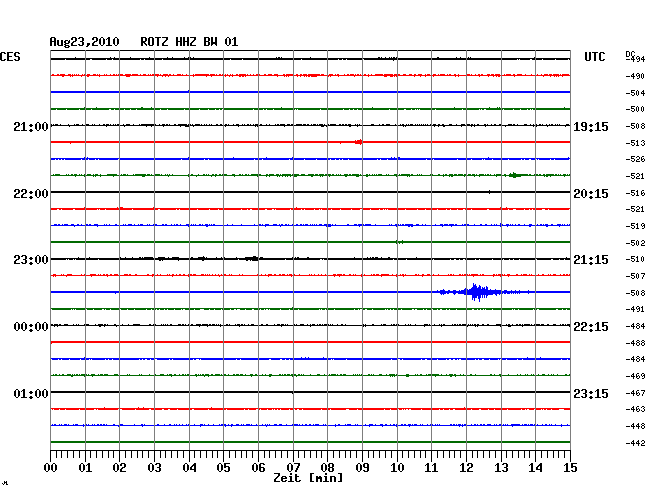
Task: Click the UTC timezone header
Action: [x=594, y=57]
